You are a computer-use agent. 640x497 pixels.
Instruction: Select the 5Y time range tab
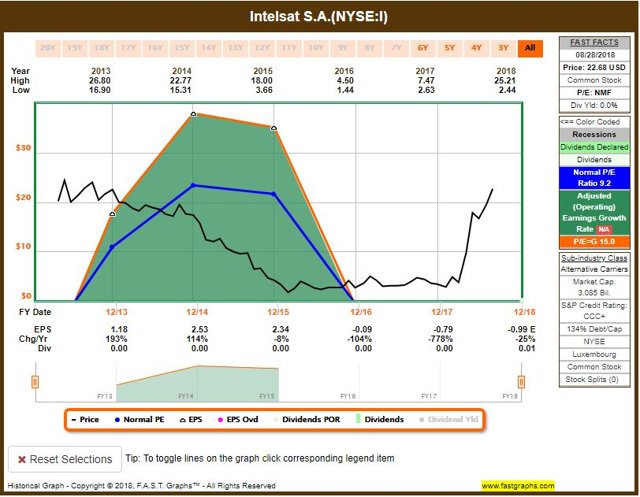450,48
